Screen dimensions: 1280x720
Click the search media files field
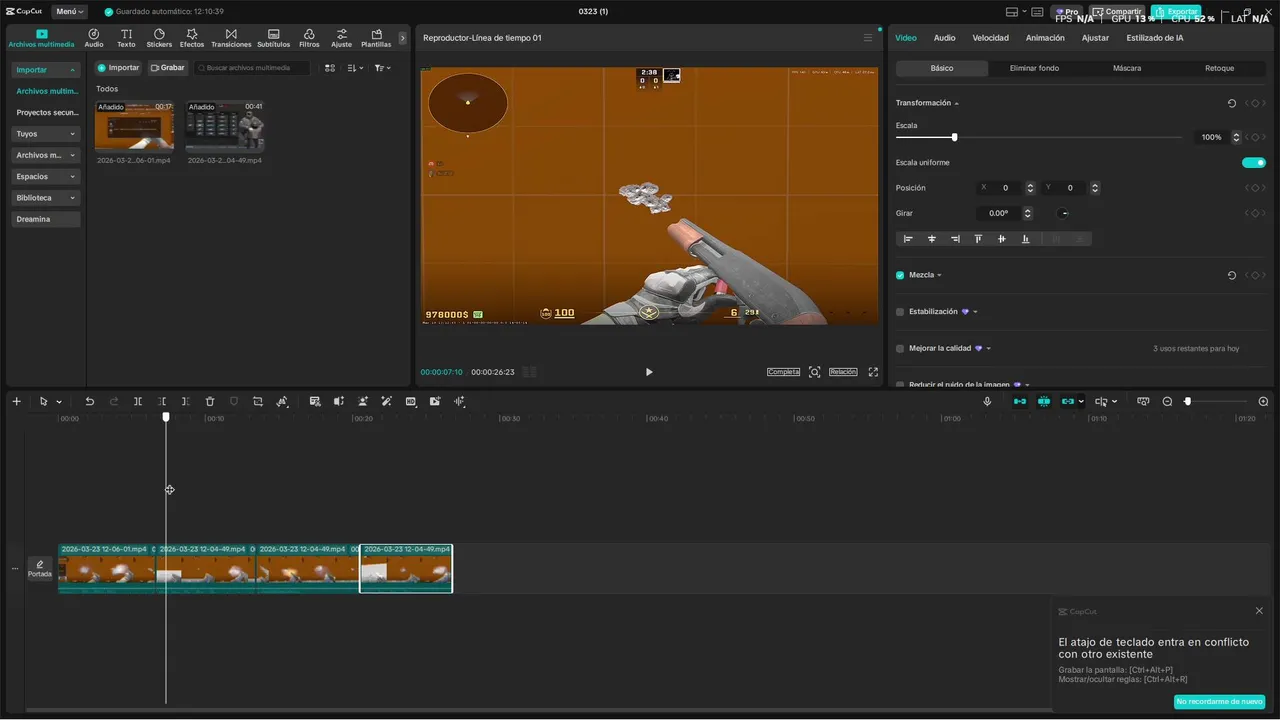[253, 68]
